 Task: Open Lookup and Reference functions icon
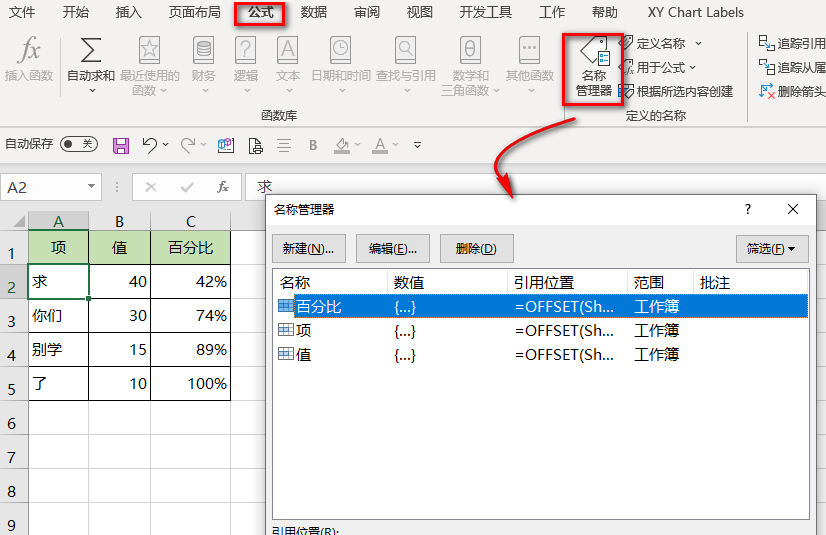[x=406, y=51]
